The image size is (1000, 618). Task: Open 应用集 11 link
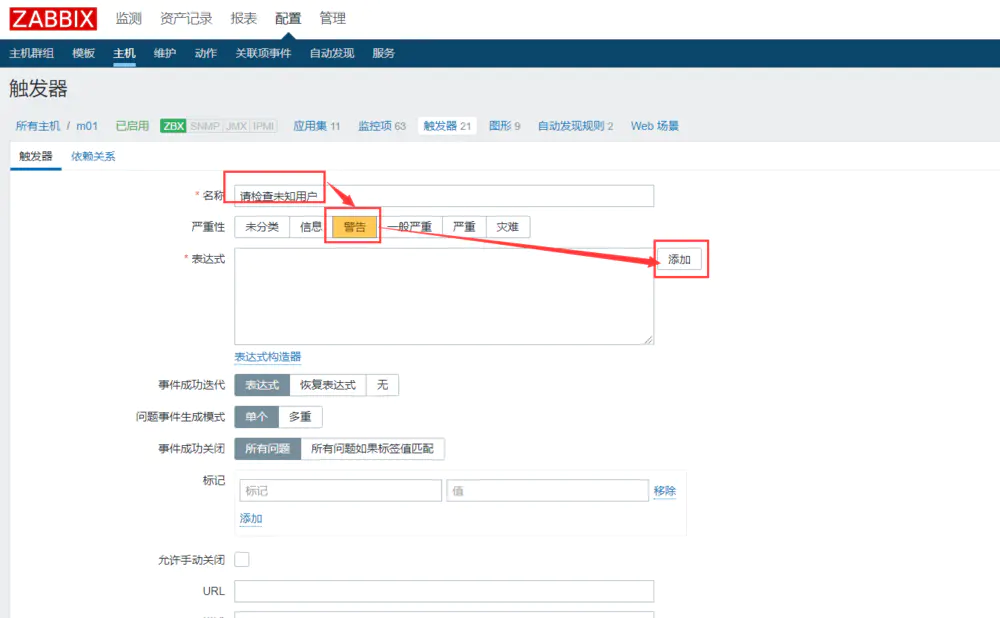316,126
